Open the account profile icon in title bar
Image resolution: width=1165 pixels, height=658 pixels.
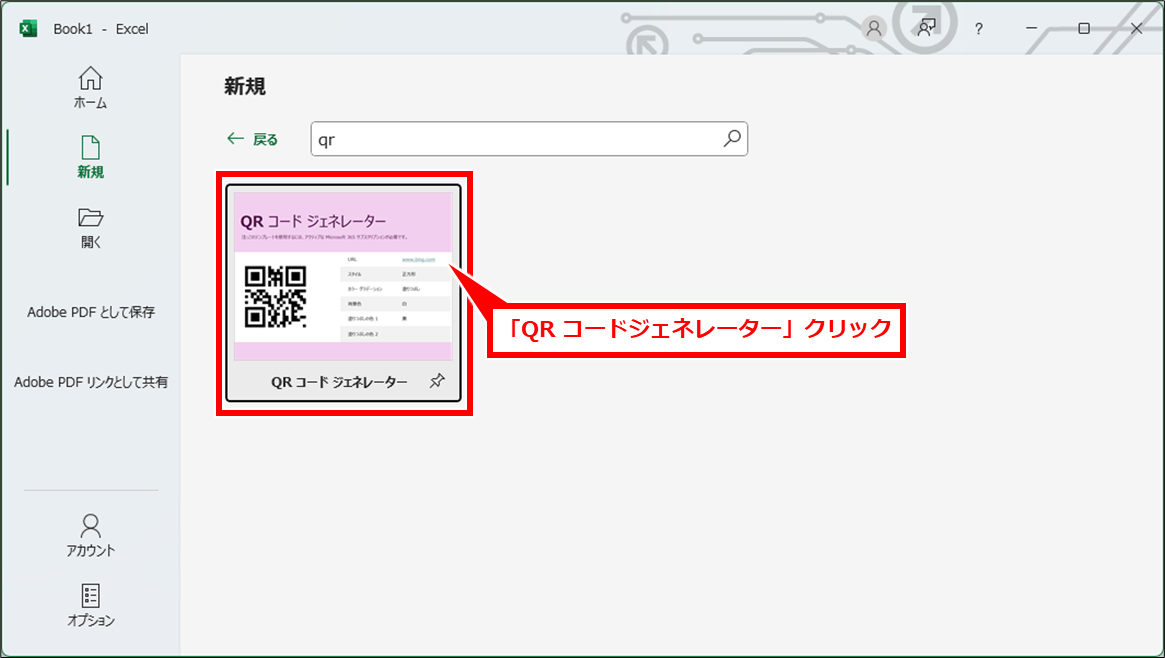click(x=874, y=28)
